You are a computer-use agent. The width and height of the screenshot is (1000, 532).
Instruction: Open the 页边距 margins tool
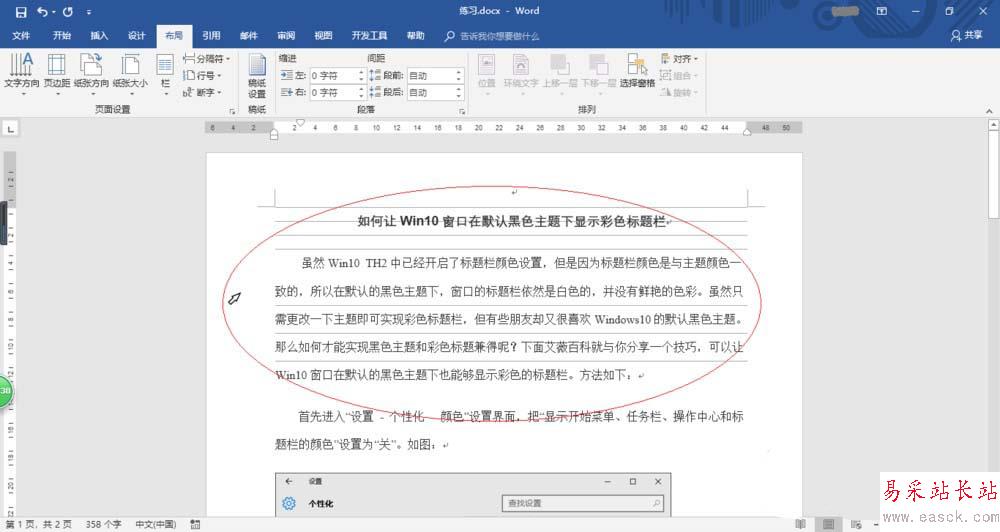tap(57, 73)
